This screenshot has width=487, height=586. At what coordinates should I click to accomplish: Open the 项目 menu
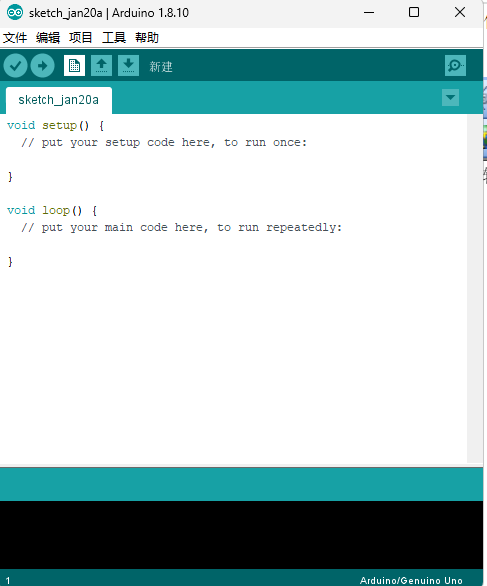click(x=81, y=37)
